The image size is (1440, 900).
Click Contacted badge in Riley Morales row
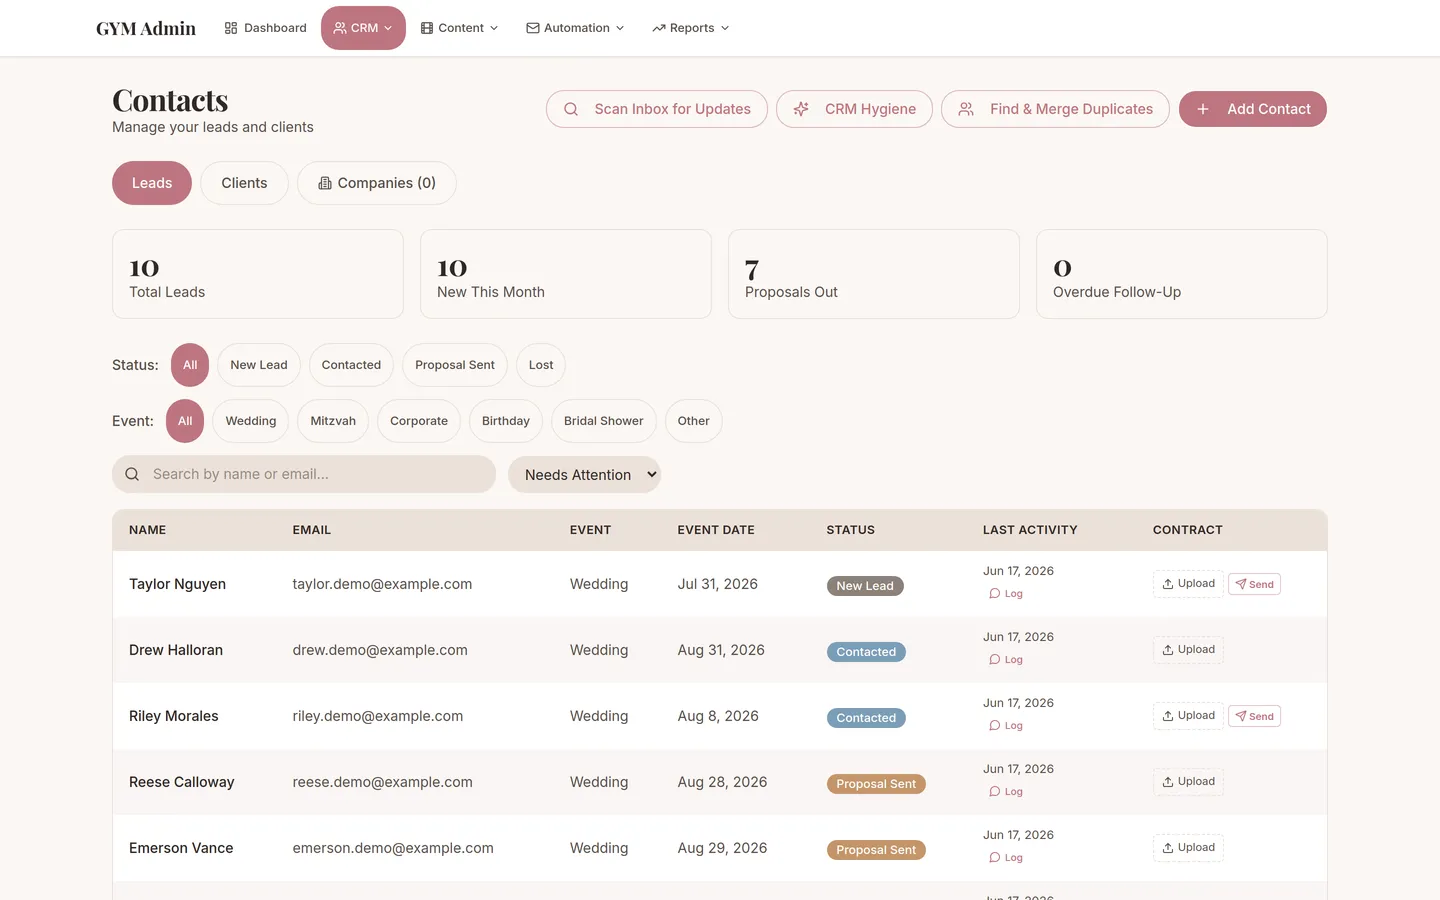[866, 718]
